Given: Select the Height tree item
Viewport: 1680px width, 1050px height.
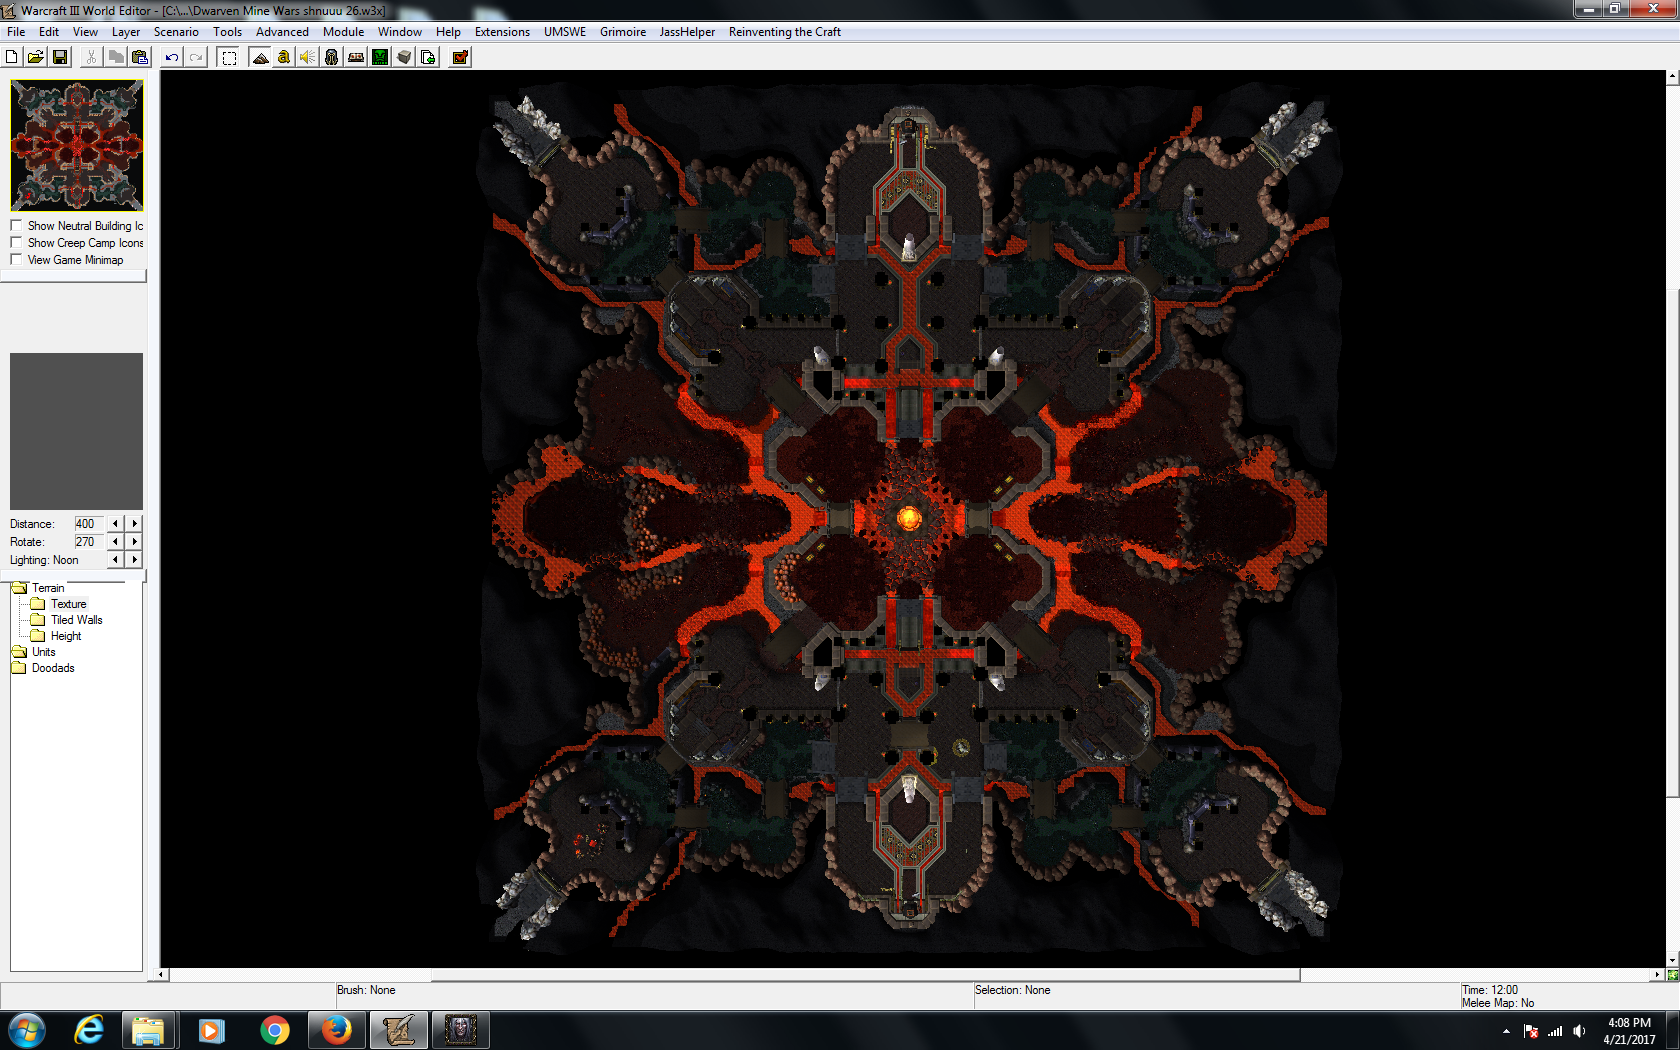Looking at the screenshot, I should click(x=66, y=636).
